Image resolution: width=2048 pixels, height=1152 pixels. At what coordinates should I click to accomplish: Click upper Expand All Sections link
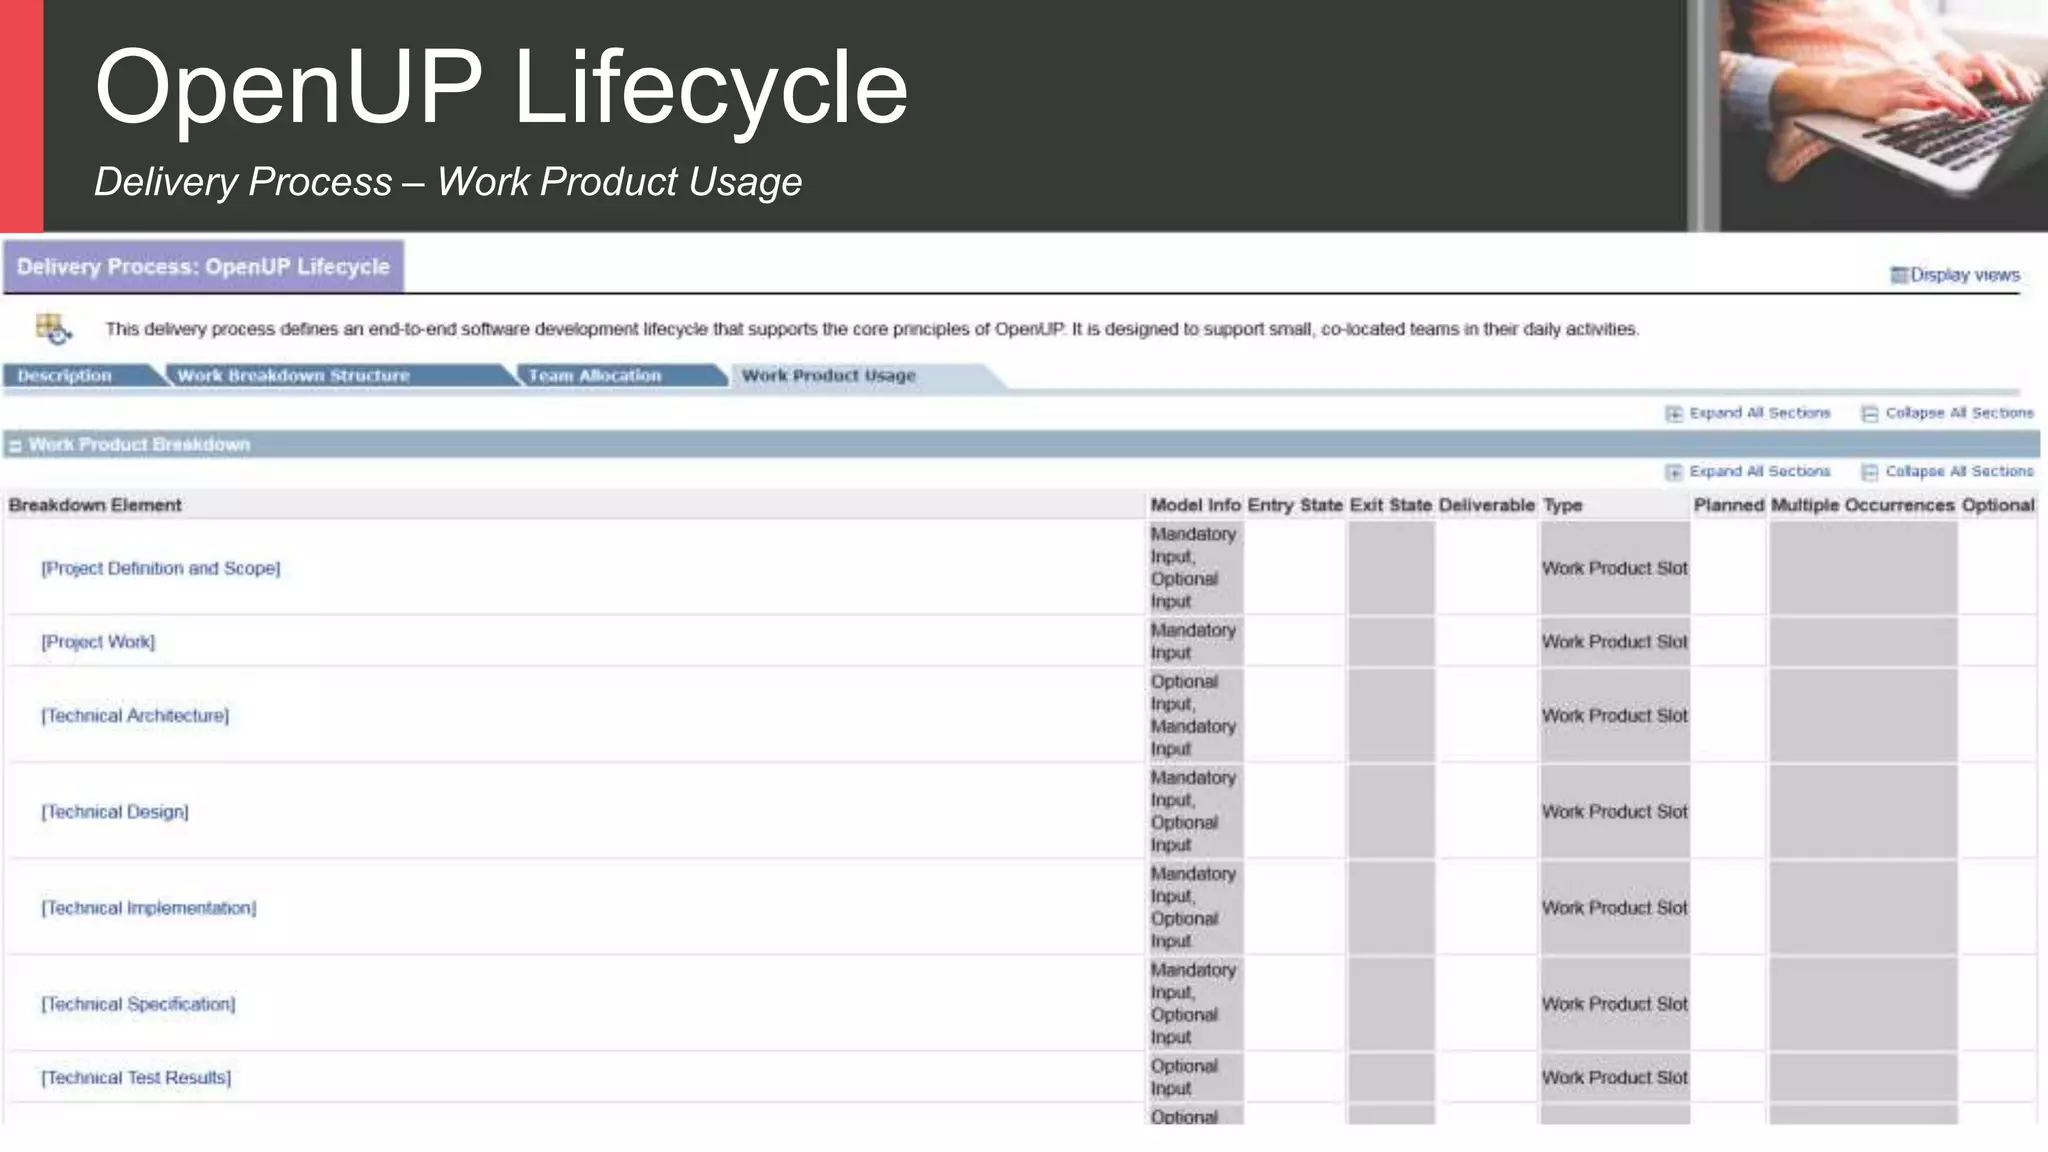pyautogui.click(x=1760, y=413)
